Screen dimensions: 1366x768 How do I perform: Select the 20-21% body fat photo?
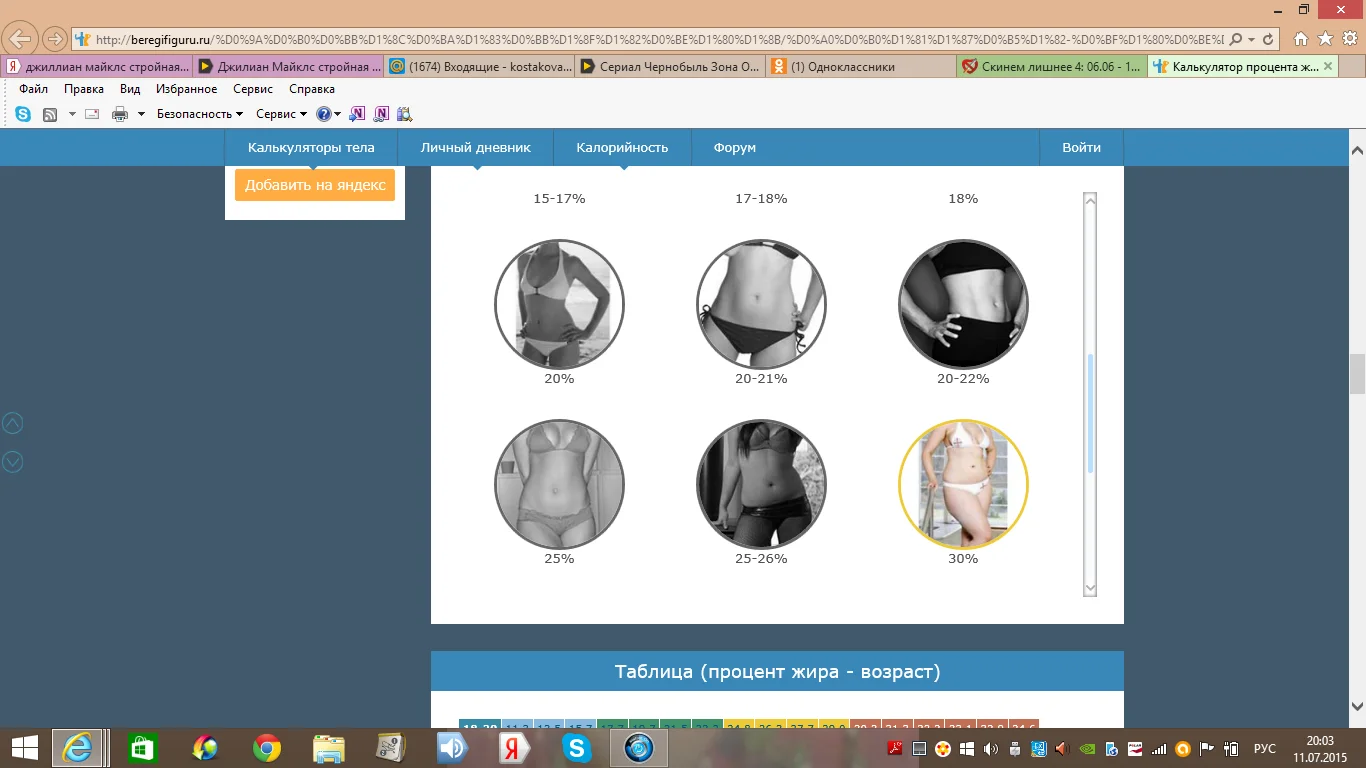tap(761, 304)
